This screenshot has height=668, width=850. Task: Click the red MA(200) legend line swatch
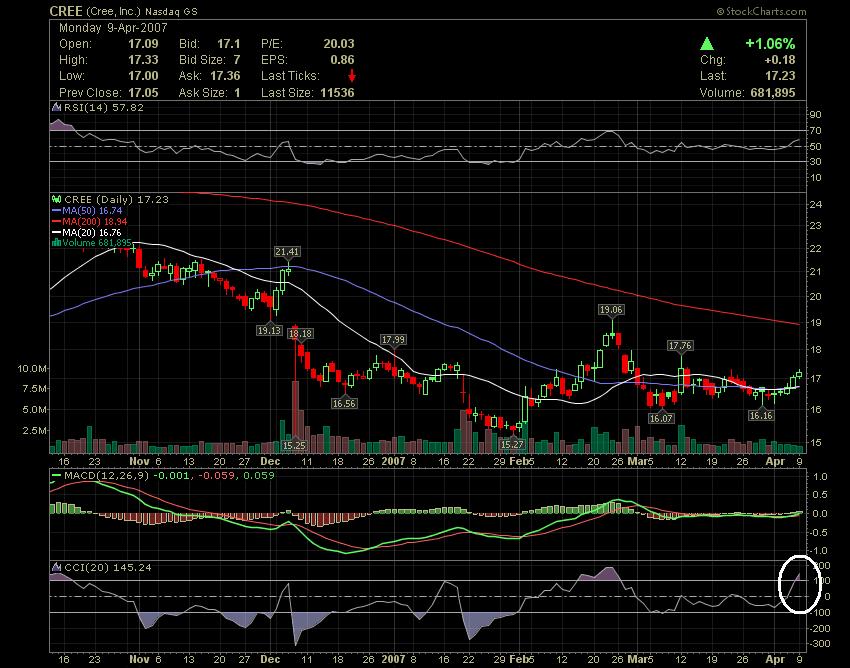pos(56,221)
